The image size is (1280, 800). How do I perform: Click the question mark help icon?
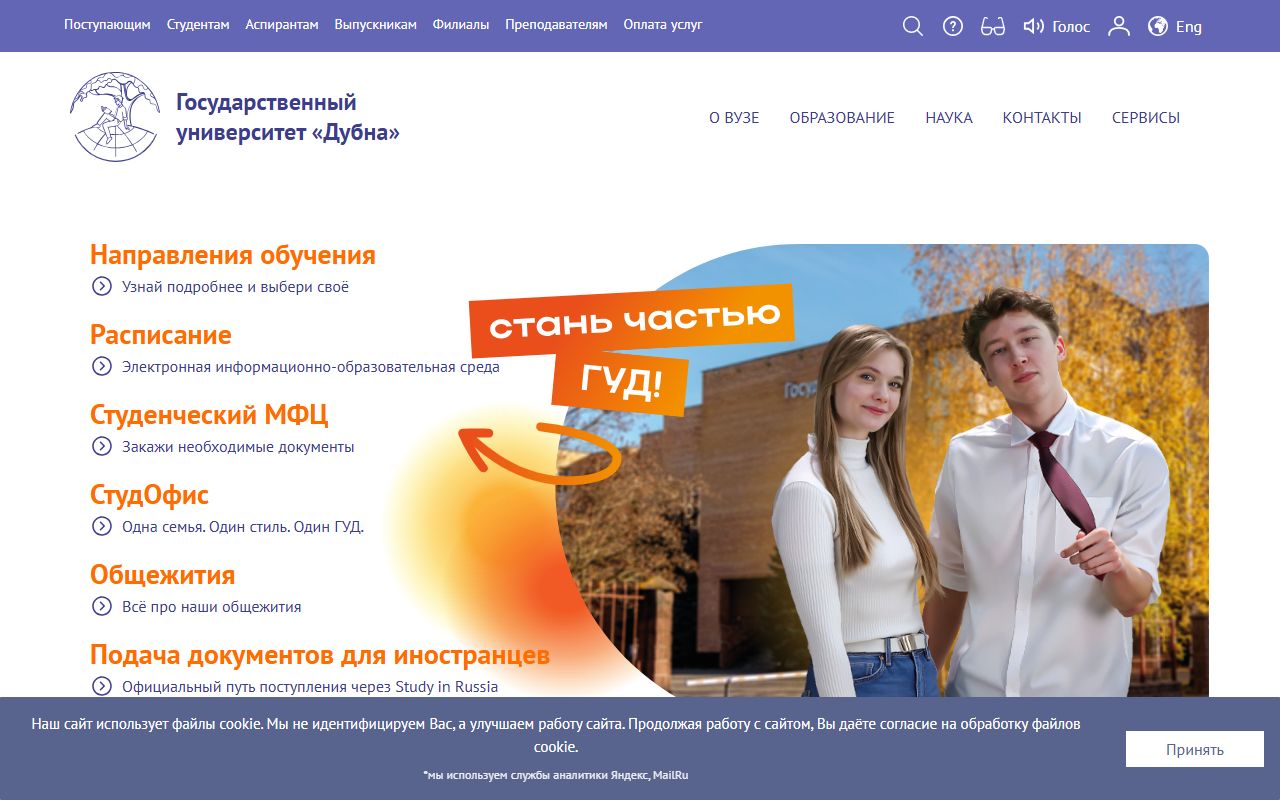(953, 26)
